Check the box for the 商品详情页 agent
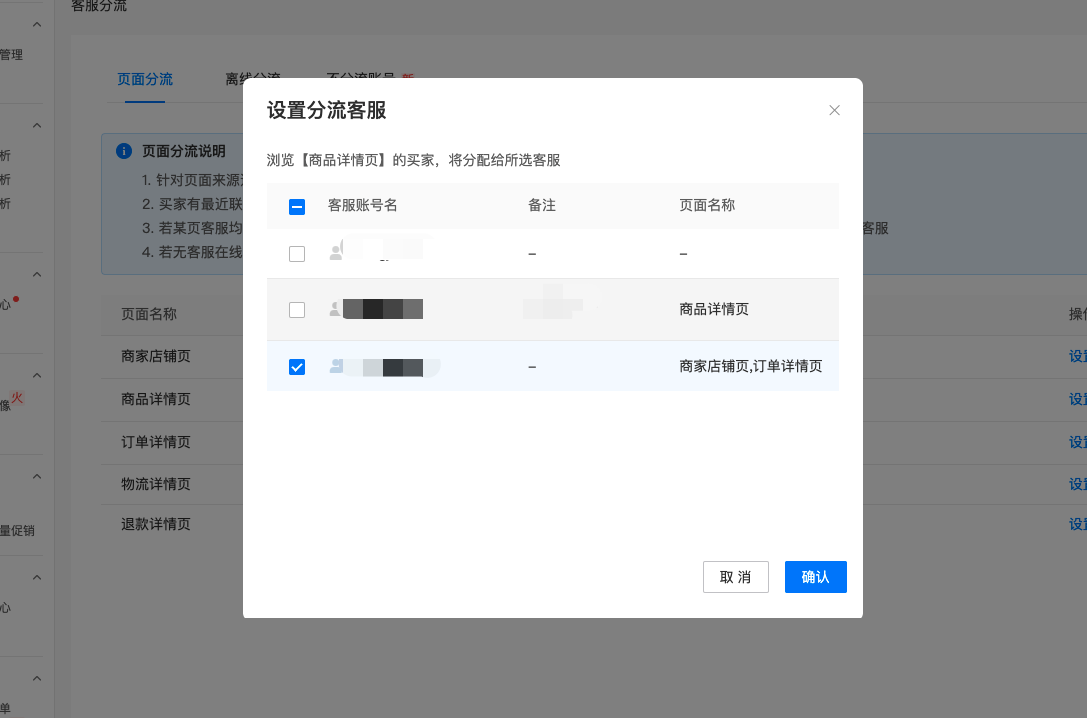This screenshot has height=718, width=1087. coord(297,310)
